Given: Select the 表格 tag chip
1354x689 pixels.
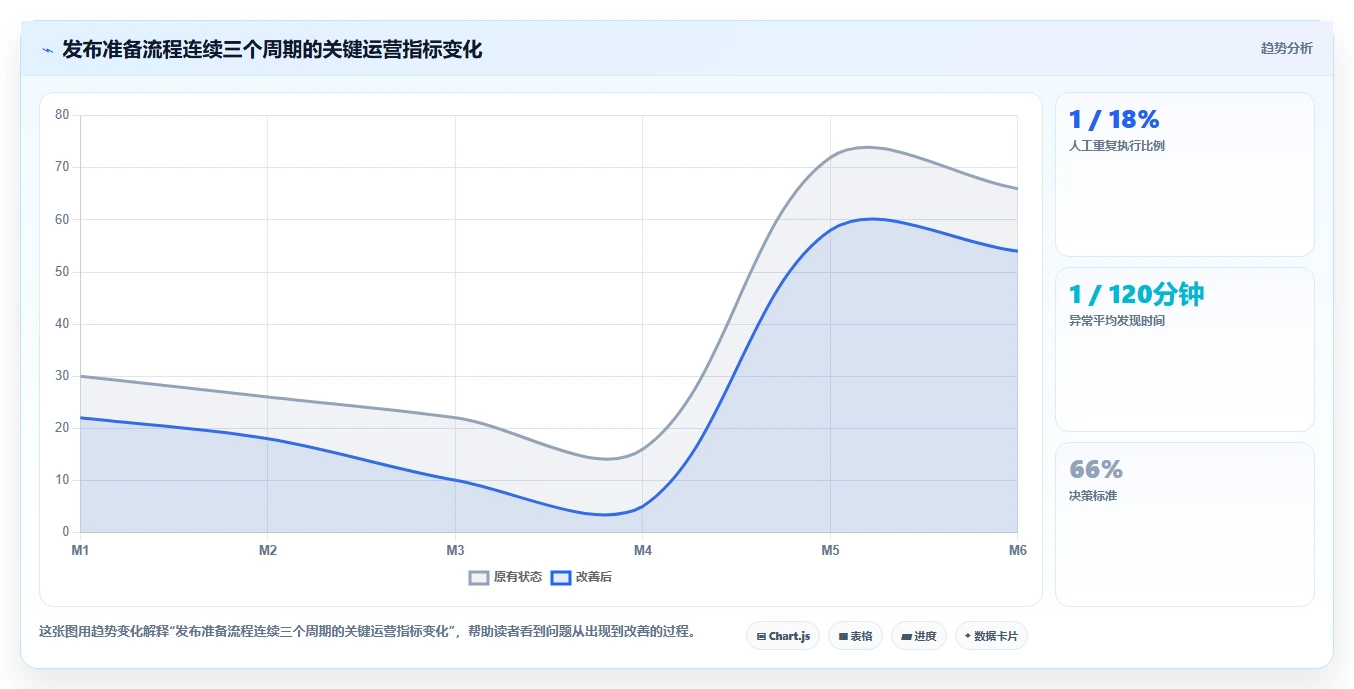Looking at the screenshot, I should [855, 636].
